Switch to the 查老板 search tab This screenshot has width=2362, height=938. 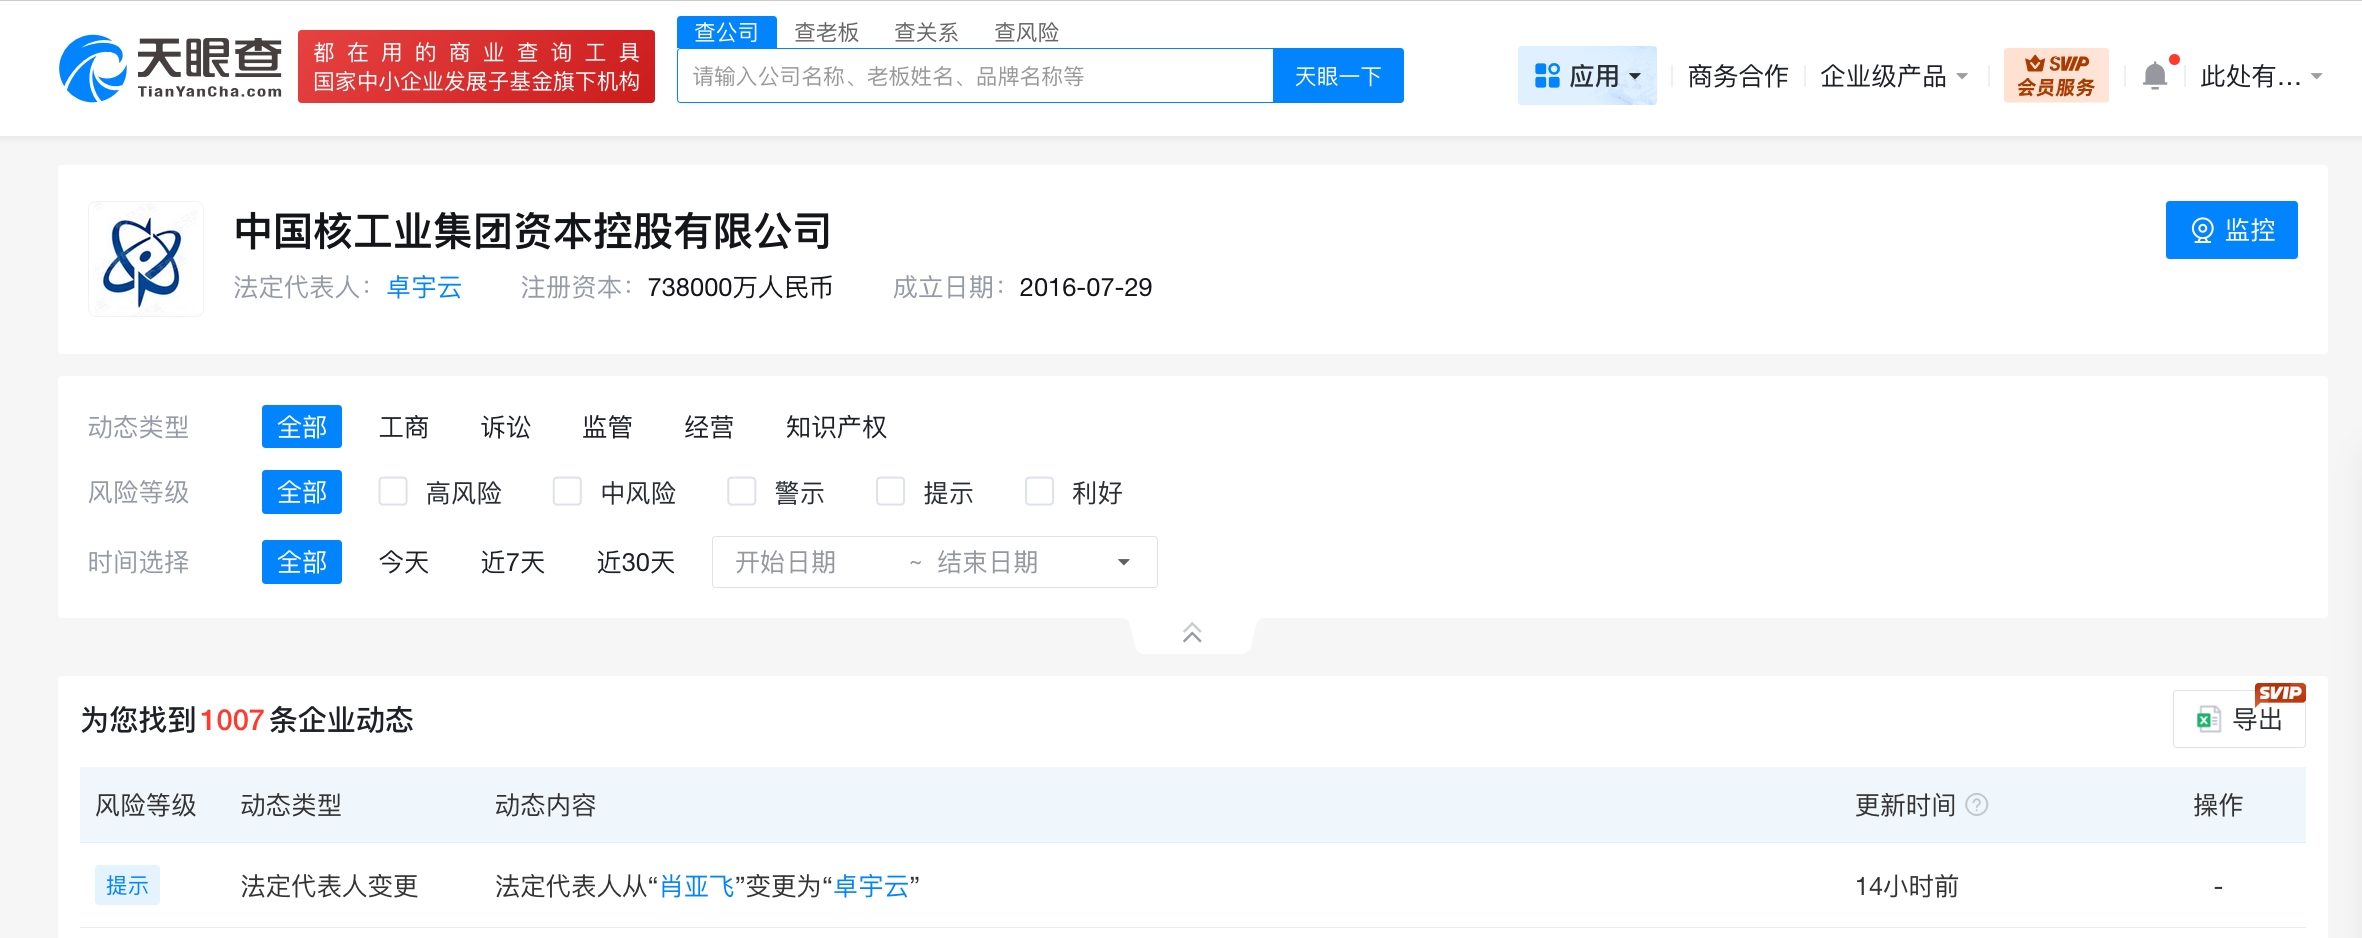[x=826, y=32]
